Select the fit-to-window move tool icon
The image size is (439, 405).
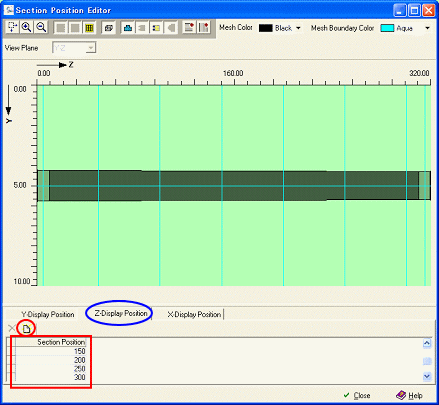coord(12,27)
